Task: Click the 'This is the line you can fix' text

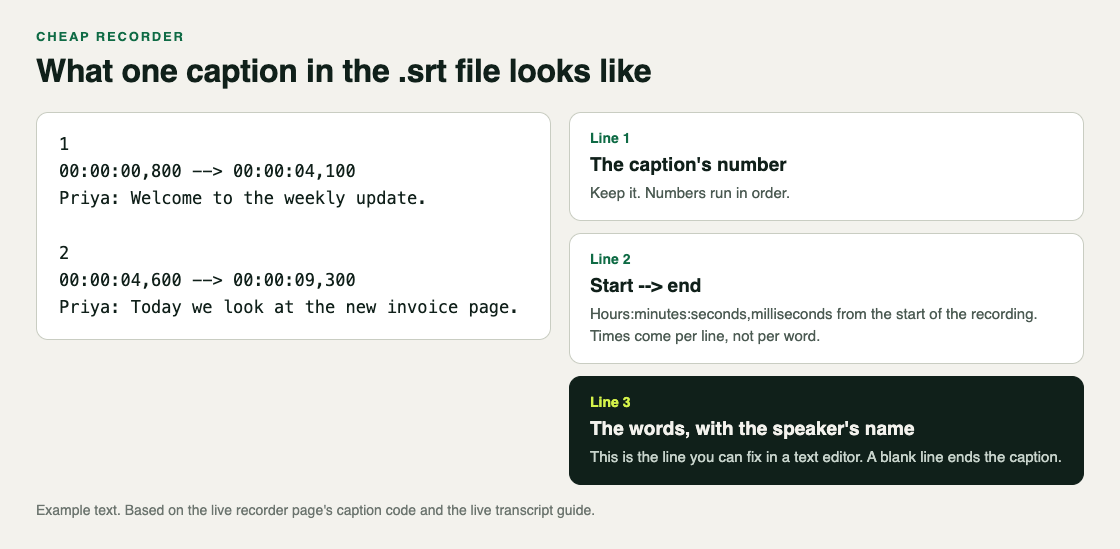Action: (826, 457)
